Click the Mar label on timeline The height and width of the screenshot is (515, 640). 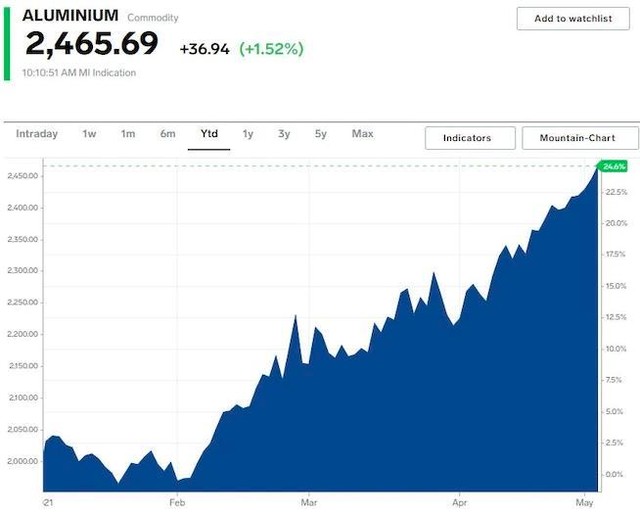(309, 500)
